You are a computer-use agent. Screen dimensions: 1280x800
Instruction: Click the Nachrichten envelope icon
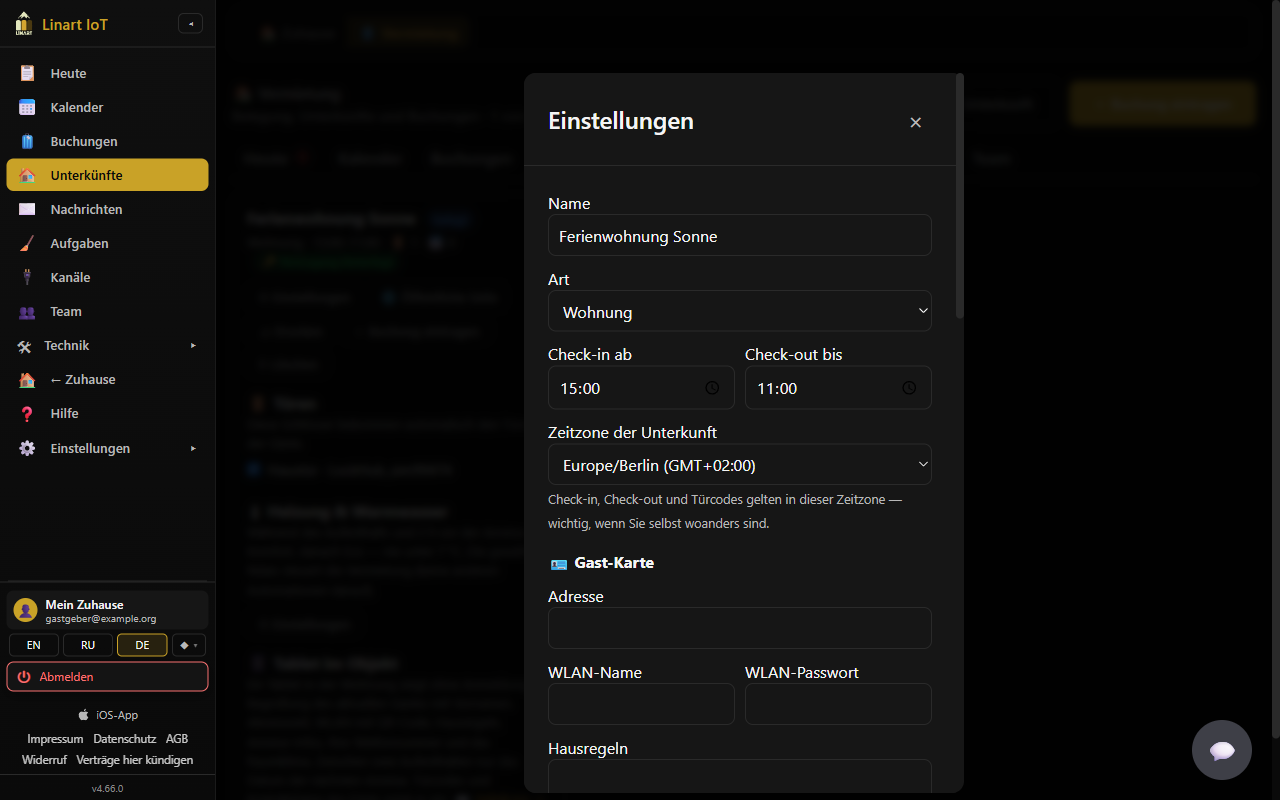click(x=27, y=209)
